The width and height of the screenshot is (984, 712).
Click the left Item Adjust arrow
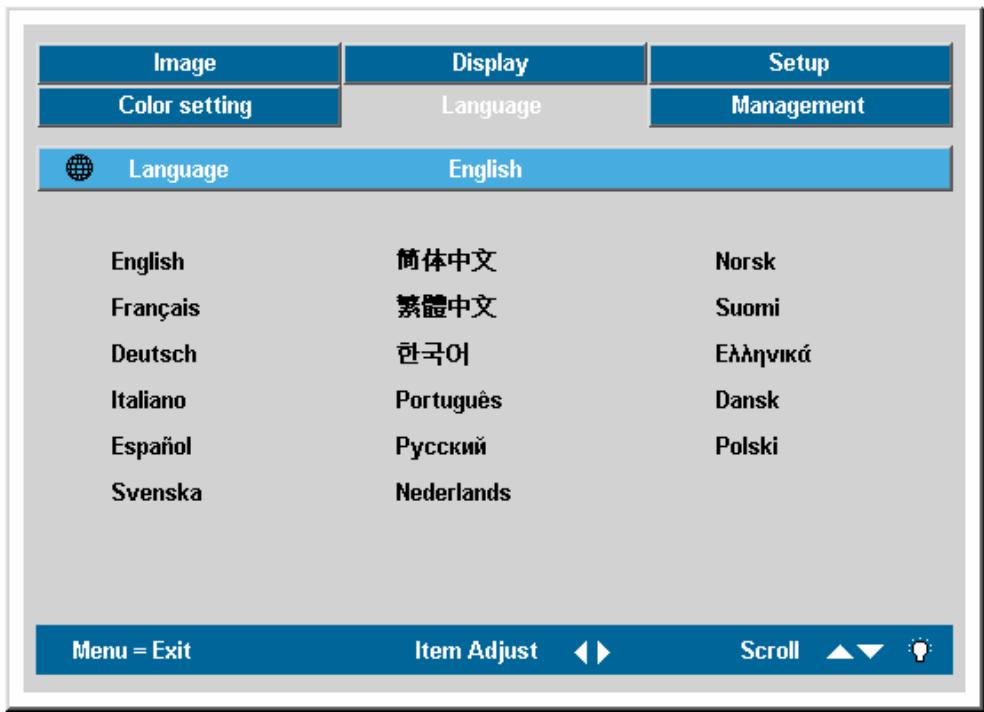[x=580, y=652]
